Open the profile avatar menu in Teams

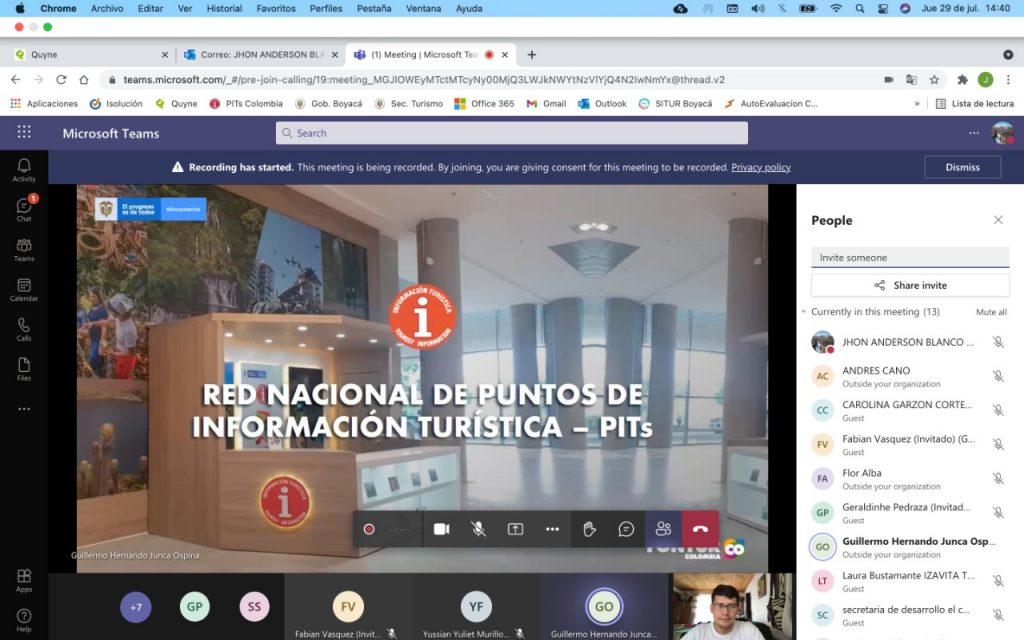[x=1002, y=133]
